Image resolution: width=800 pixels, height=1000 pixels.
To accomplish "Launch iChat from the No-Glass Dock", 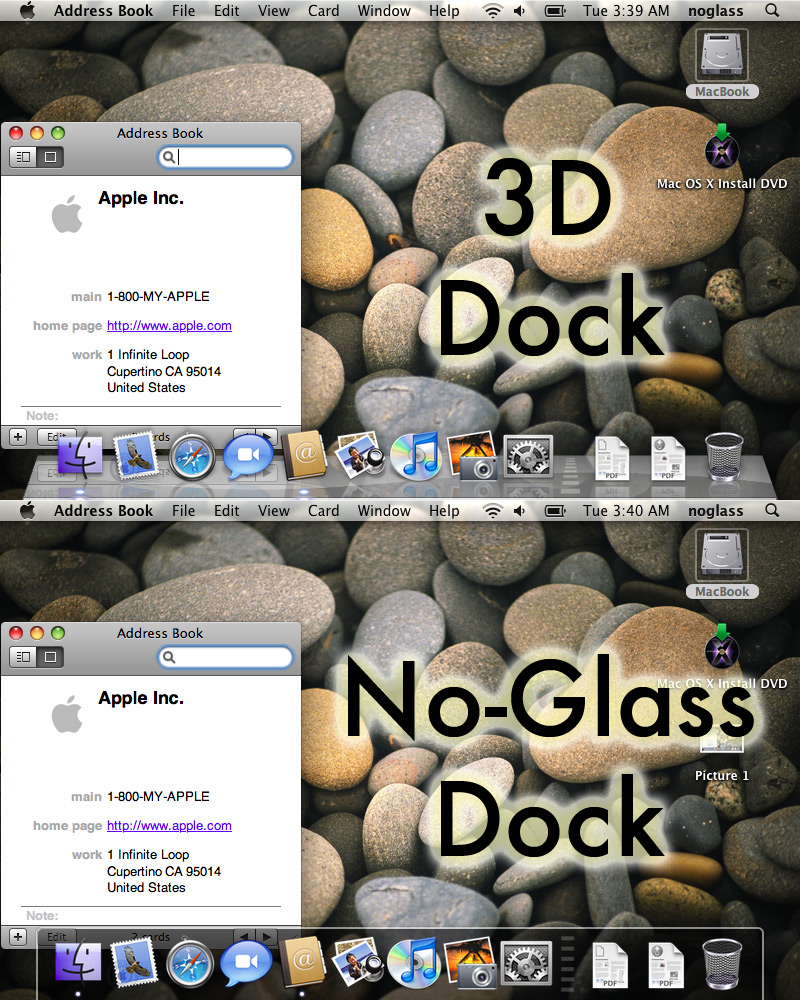I will [246, 962].
